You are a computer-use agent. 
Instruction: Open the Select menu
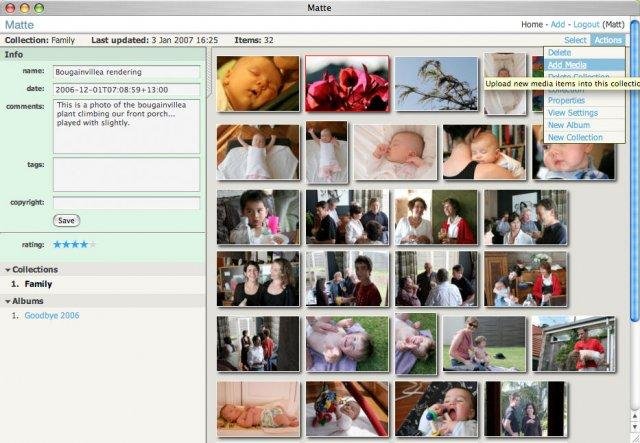click(575, 40)
